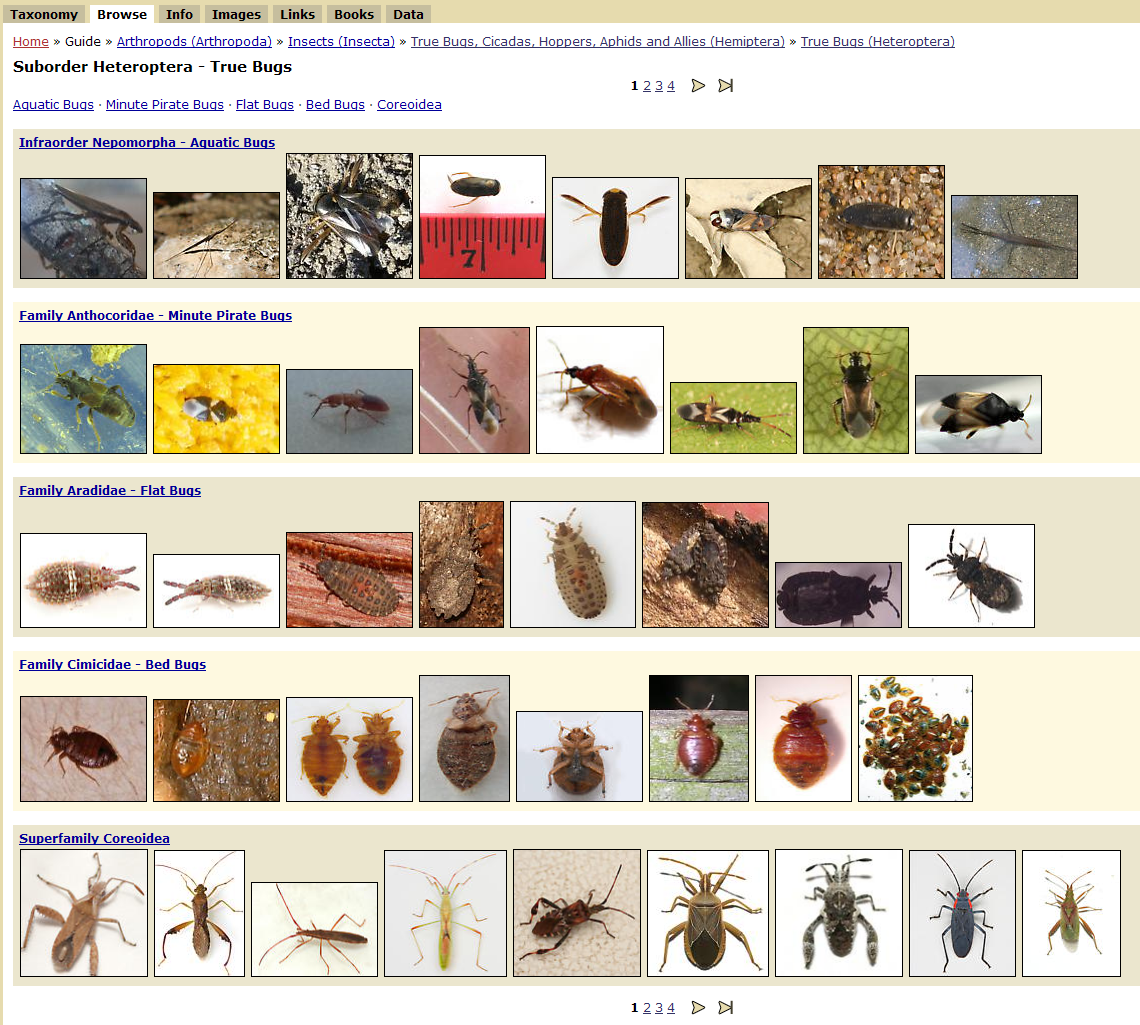Click the next page arrow icon
This screenshot has height=1025, width=1140.
click(698, 86)
